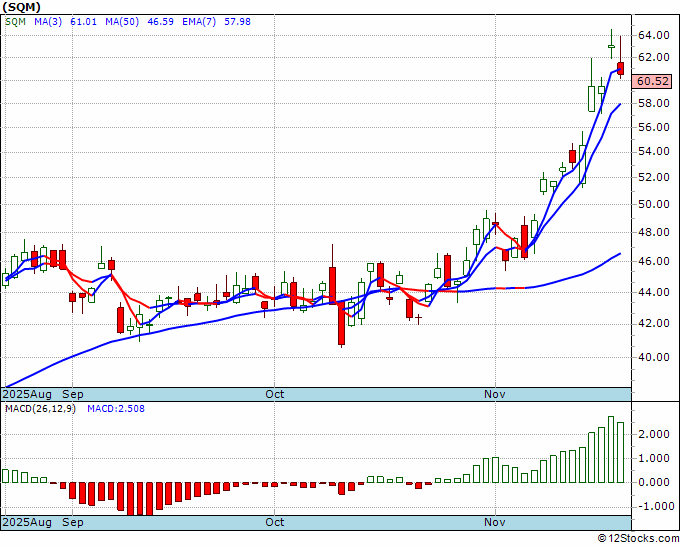
Task: Click the tallest green MACD histogram bar
Action: 611,449
